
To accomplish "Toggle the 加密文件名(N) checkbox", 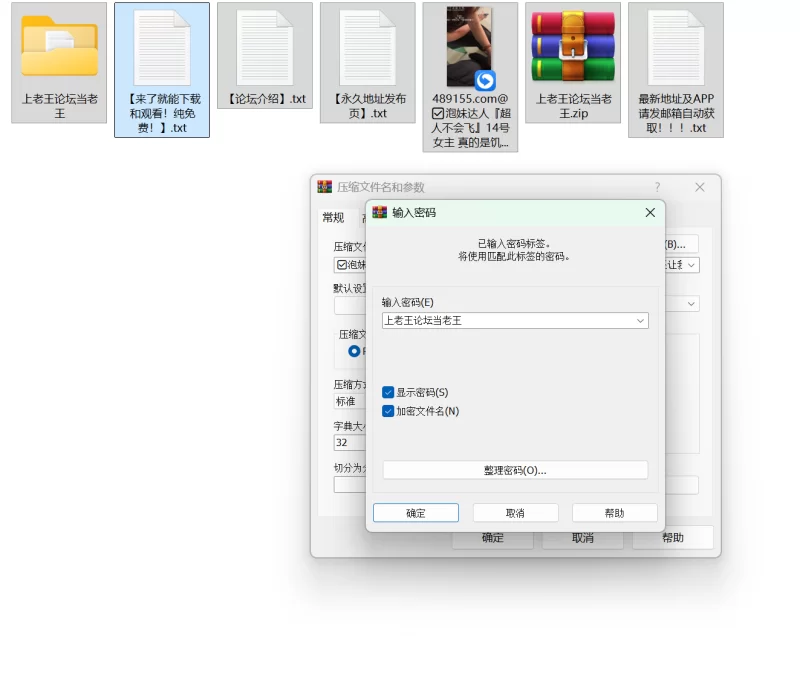I will [388, 411].
